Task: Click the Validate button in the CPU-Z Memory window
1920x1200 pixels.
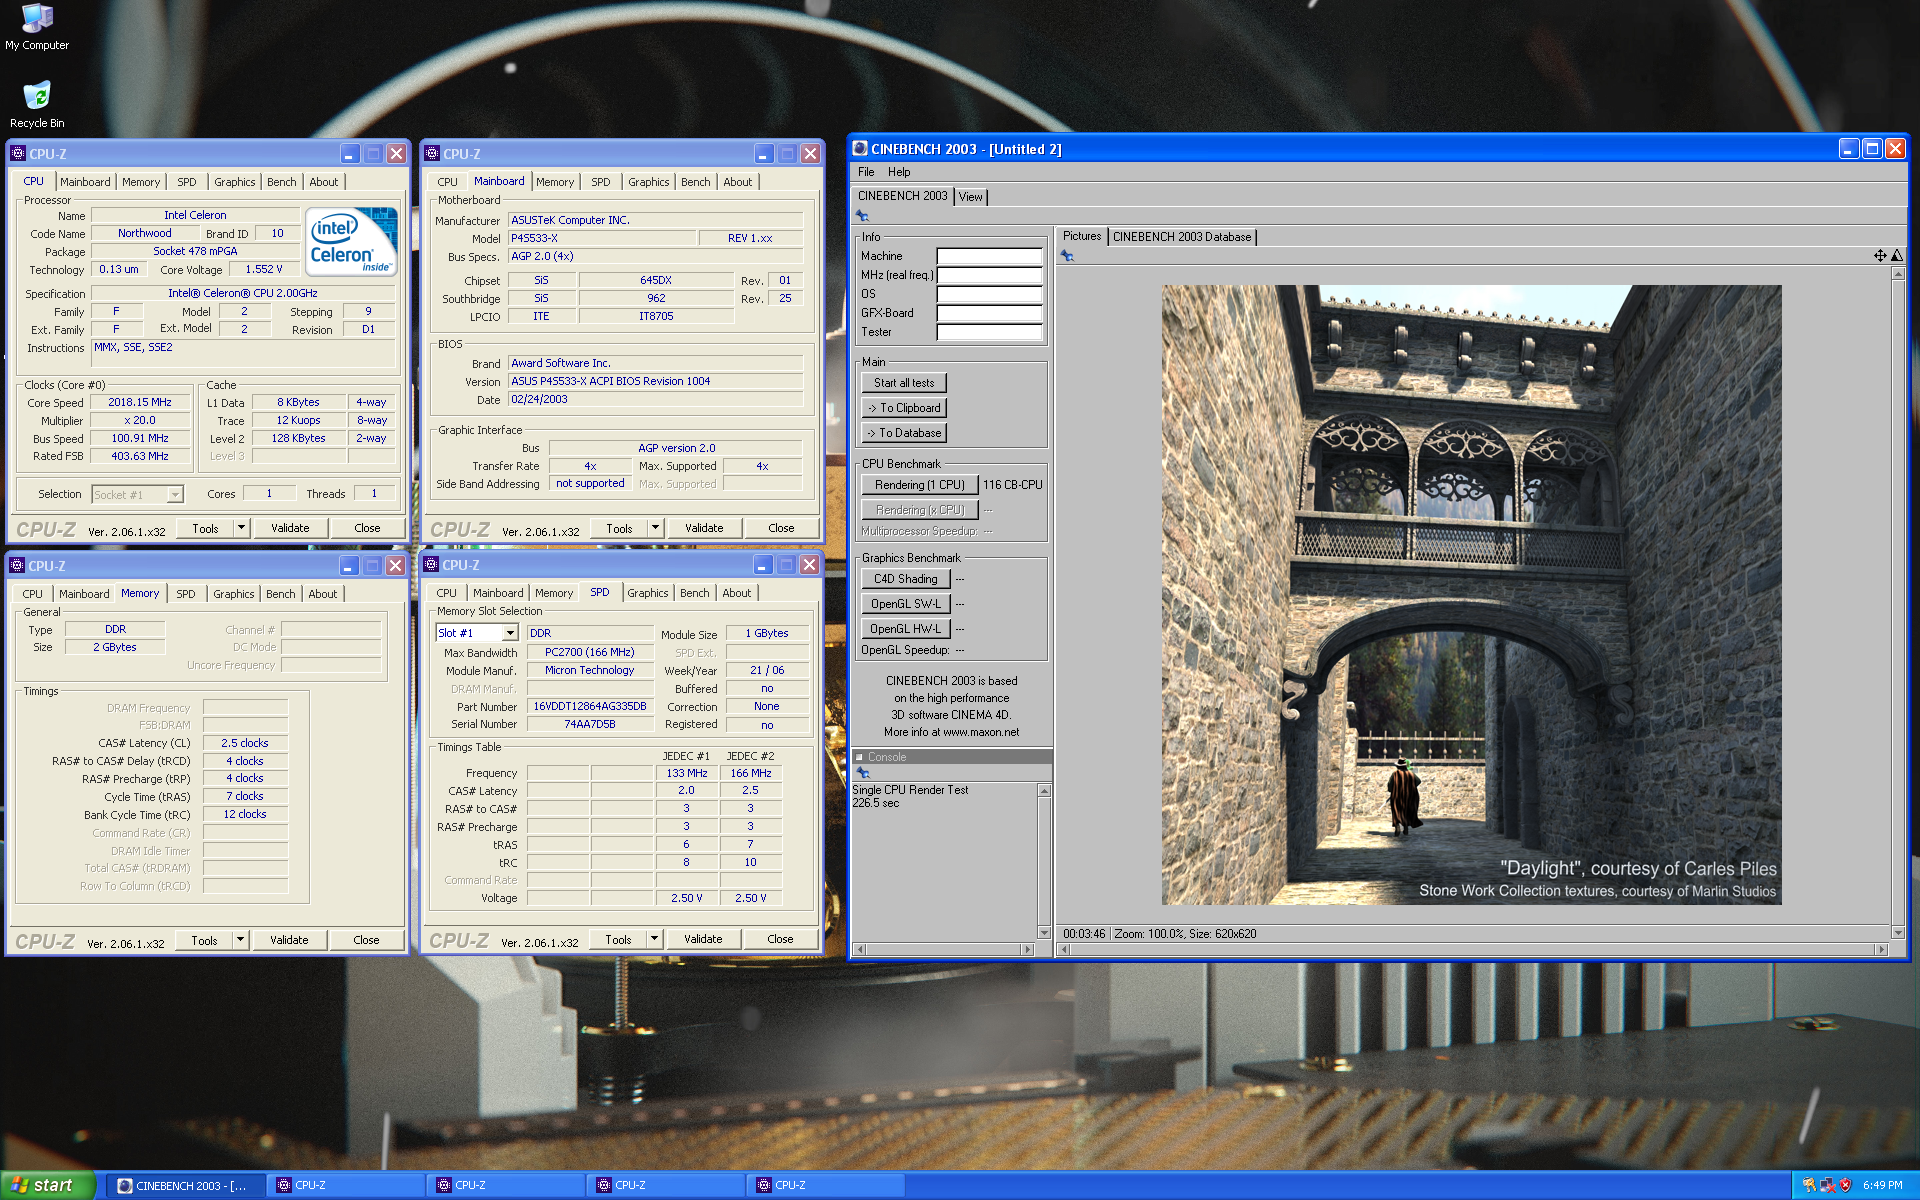Action: pos(289,940)
